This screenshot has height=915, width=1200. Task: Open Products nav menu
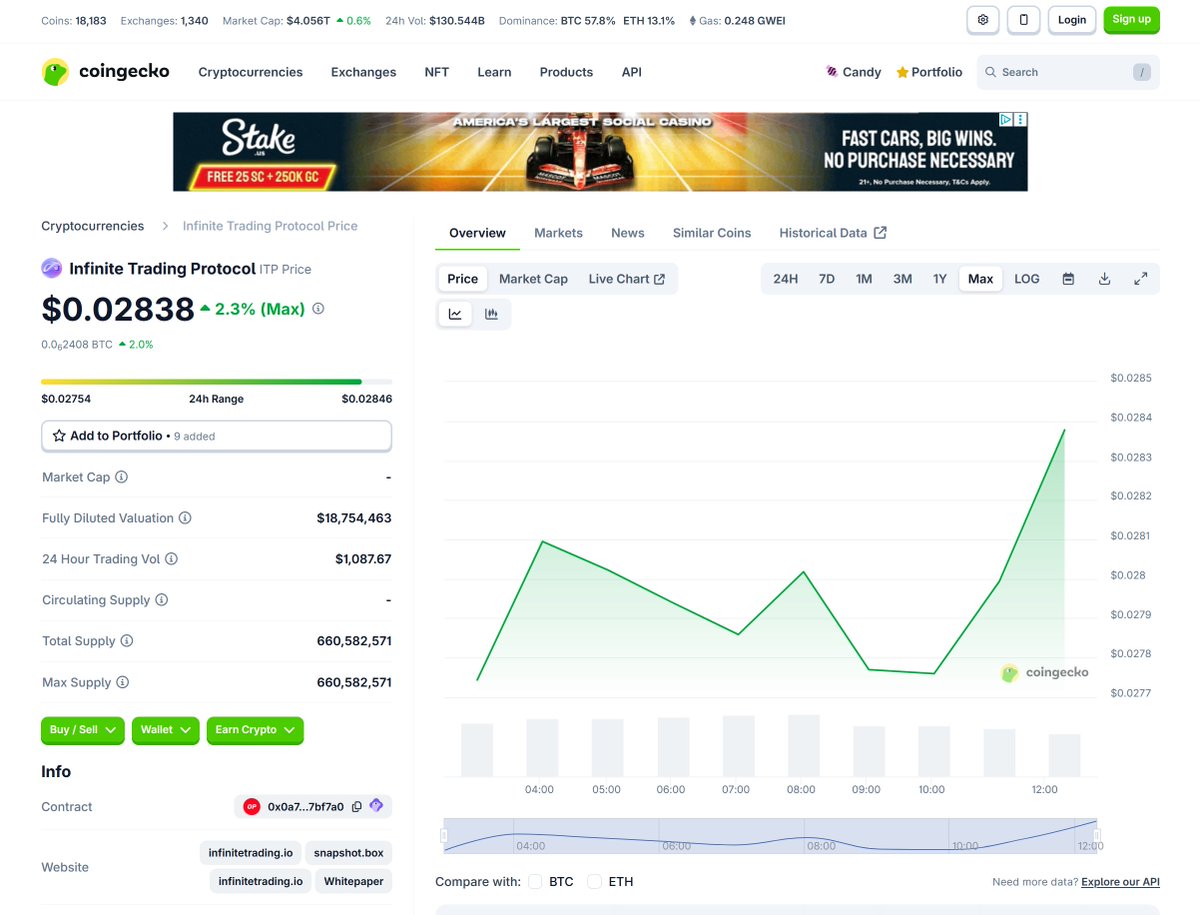566,72
